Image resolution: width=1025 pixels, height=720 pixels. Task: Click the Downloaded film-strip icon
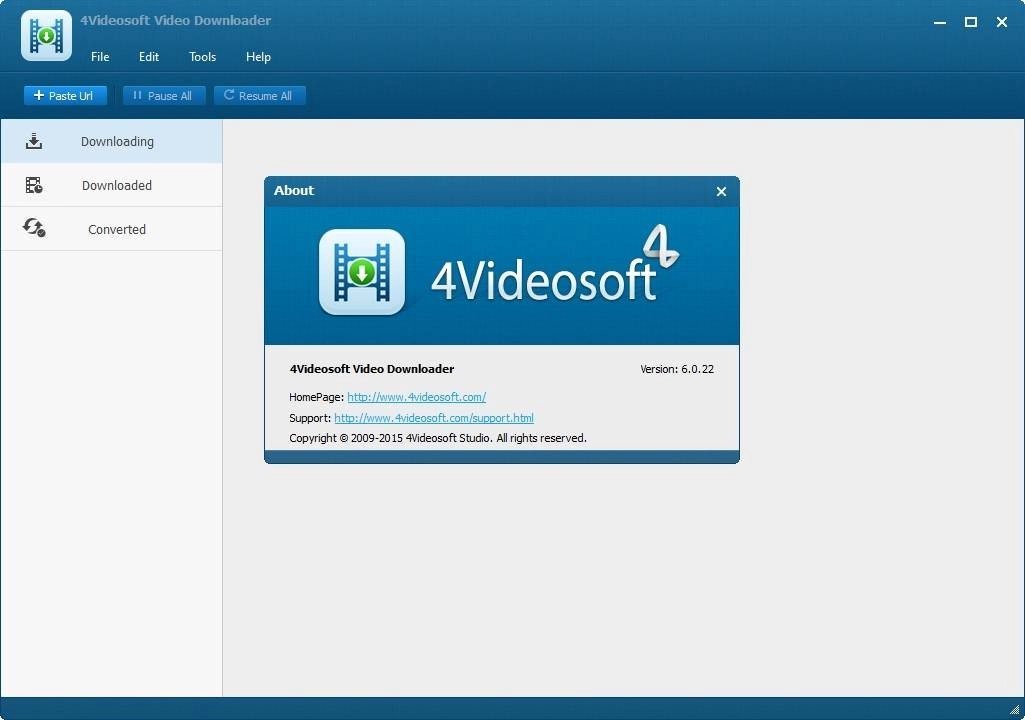pos(34,185)
